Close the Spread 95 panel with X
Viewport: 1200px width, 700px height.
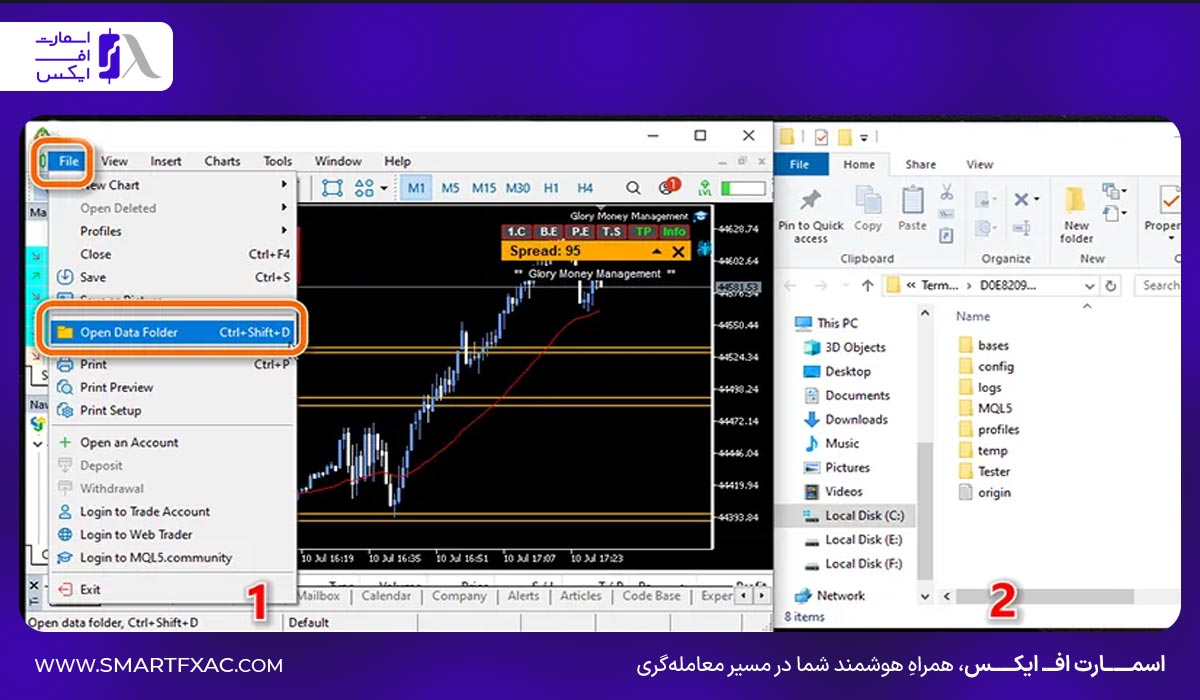(x=679, y=252)
